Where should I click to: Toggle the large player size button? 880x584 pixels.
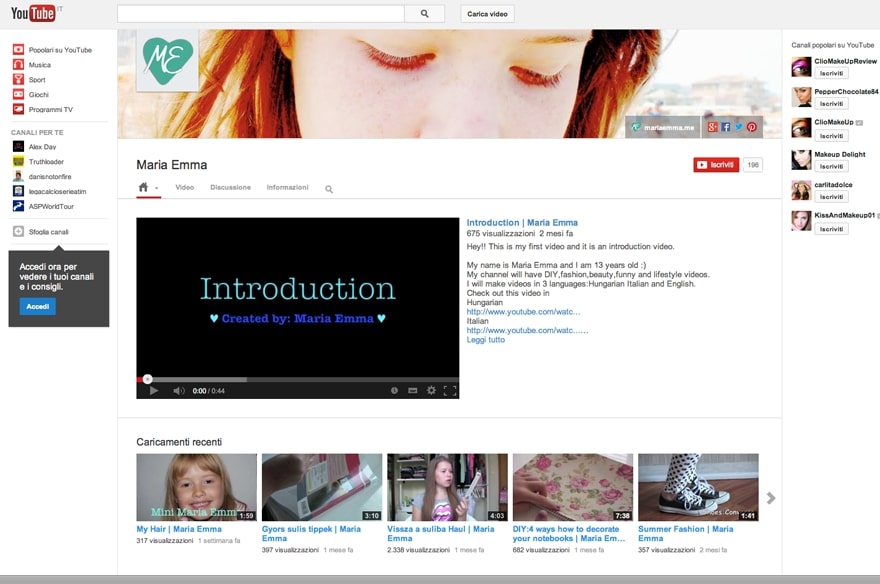[x=413, y=391]
